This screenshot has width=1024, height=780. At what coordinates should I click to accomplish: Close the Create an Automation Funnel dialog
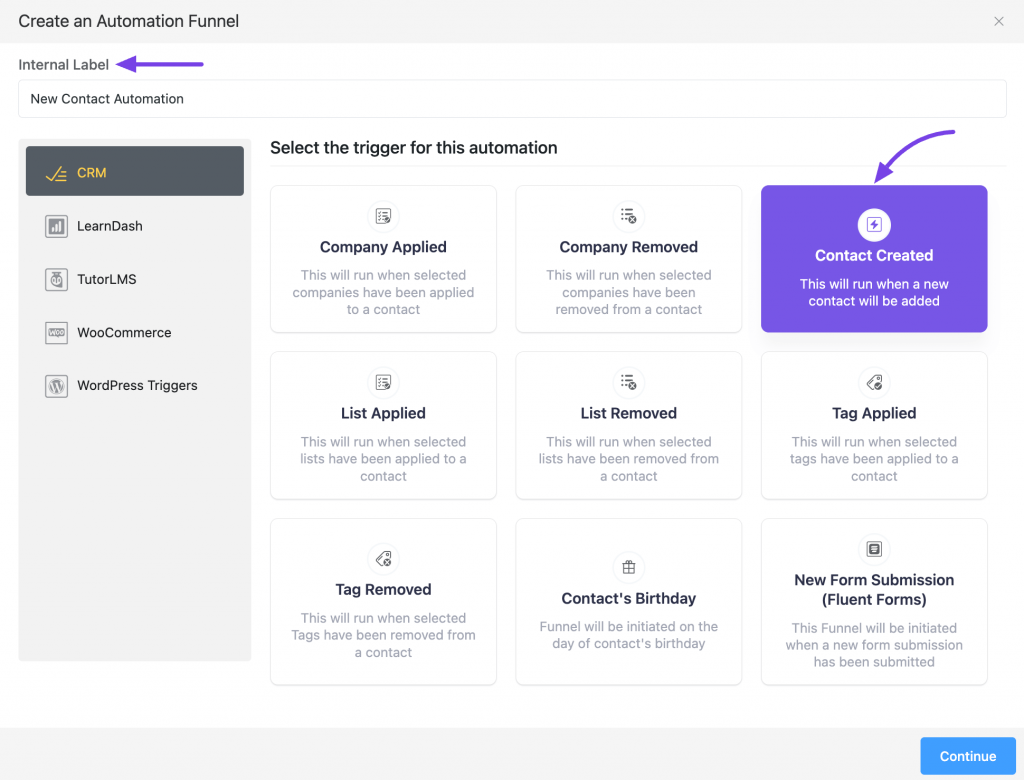pos(997,21)
